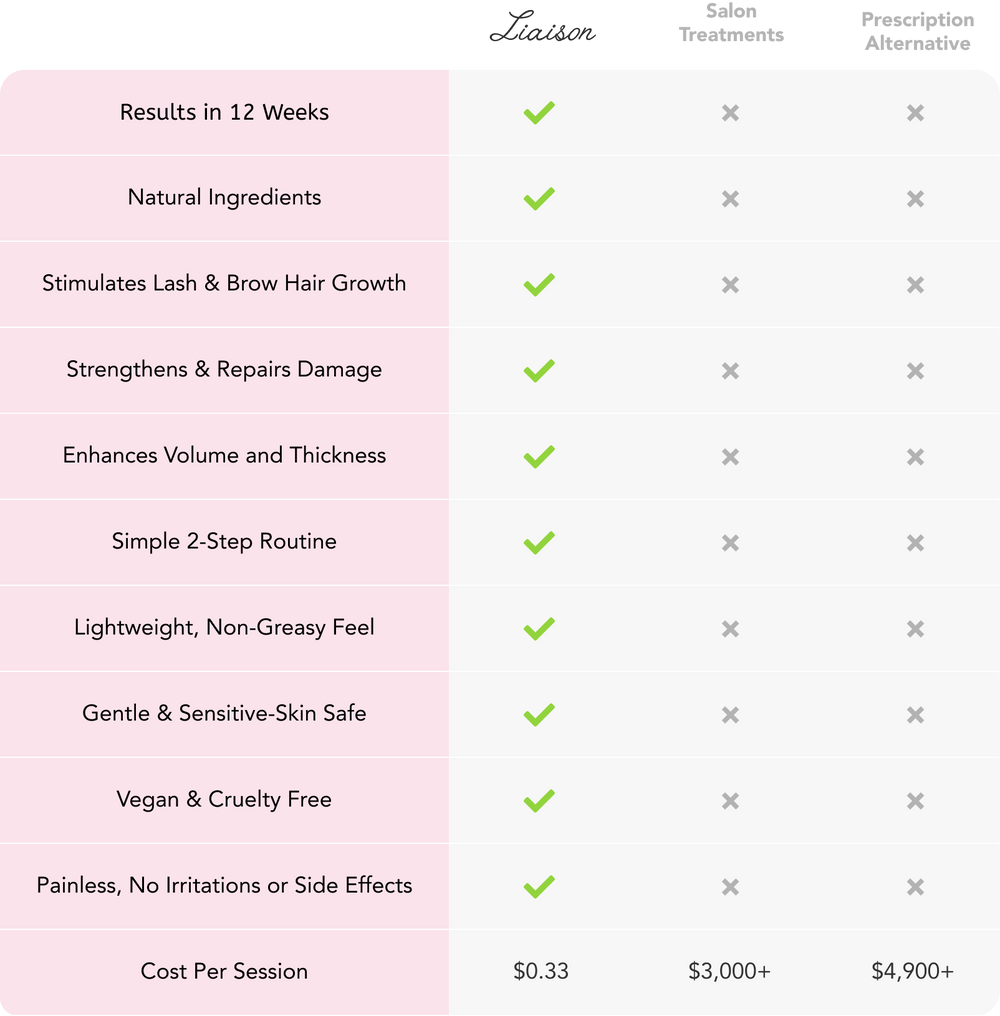Click the Stimulates Lash & Brow Hair Growth label

(224, 283)
